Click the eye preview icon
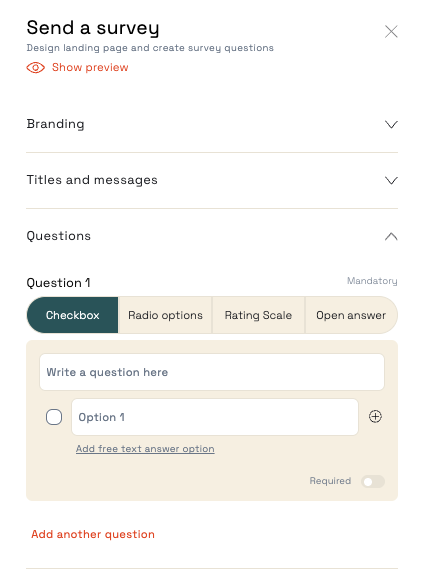 pyautogui.click(x=35, y=68)
